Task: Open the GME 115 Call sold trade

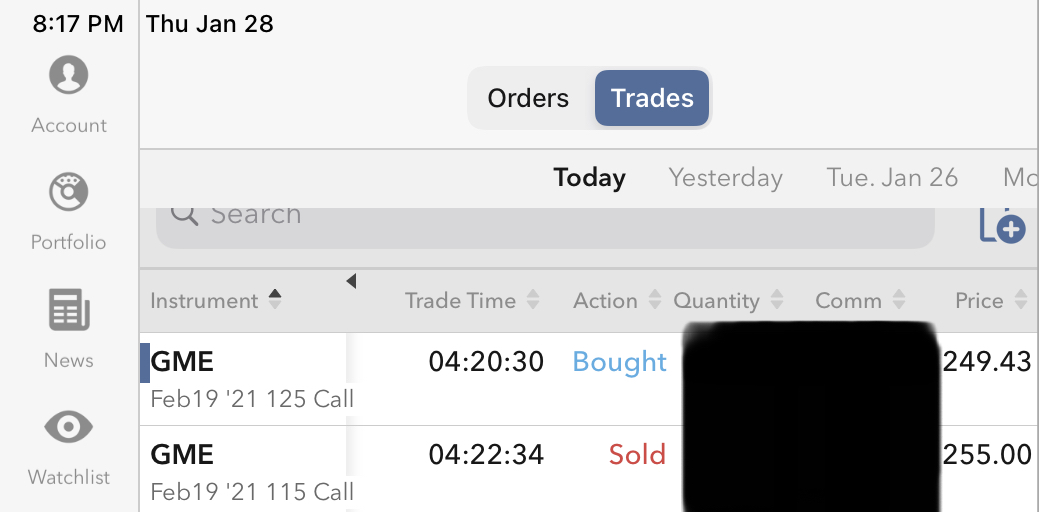Action: 252,471
